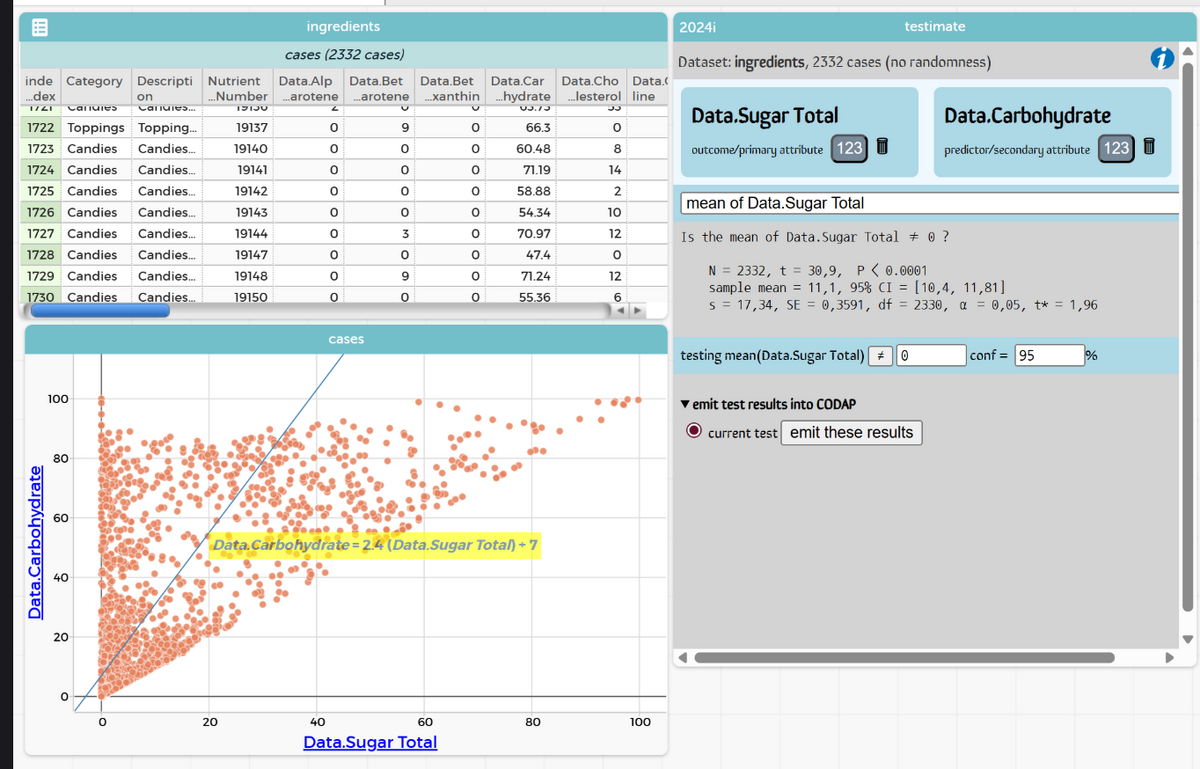The width and height of the screenshot is (1200, 769).
Task: Click the Nutrient Number column header
Action: [236, 88]
